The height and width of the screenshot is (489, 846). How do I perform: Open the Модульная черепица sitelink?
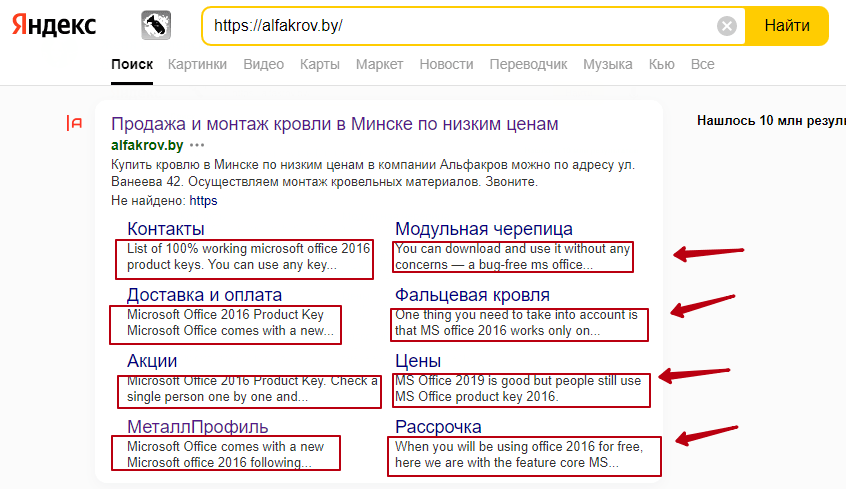(484, 229)
